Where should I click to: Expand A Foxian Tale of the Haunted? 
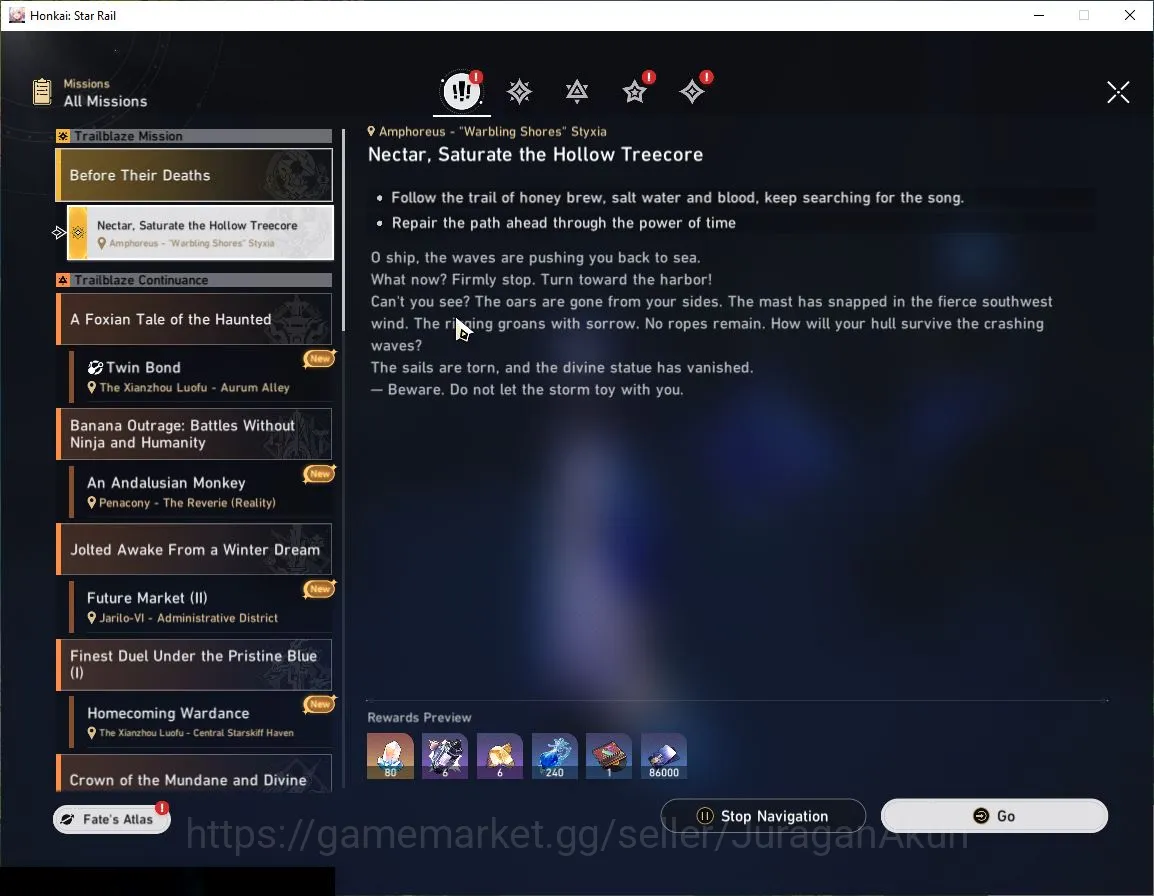194,319
